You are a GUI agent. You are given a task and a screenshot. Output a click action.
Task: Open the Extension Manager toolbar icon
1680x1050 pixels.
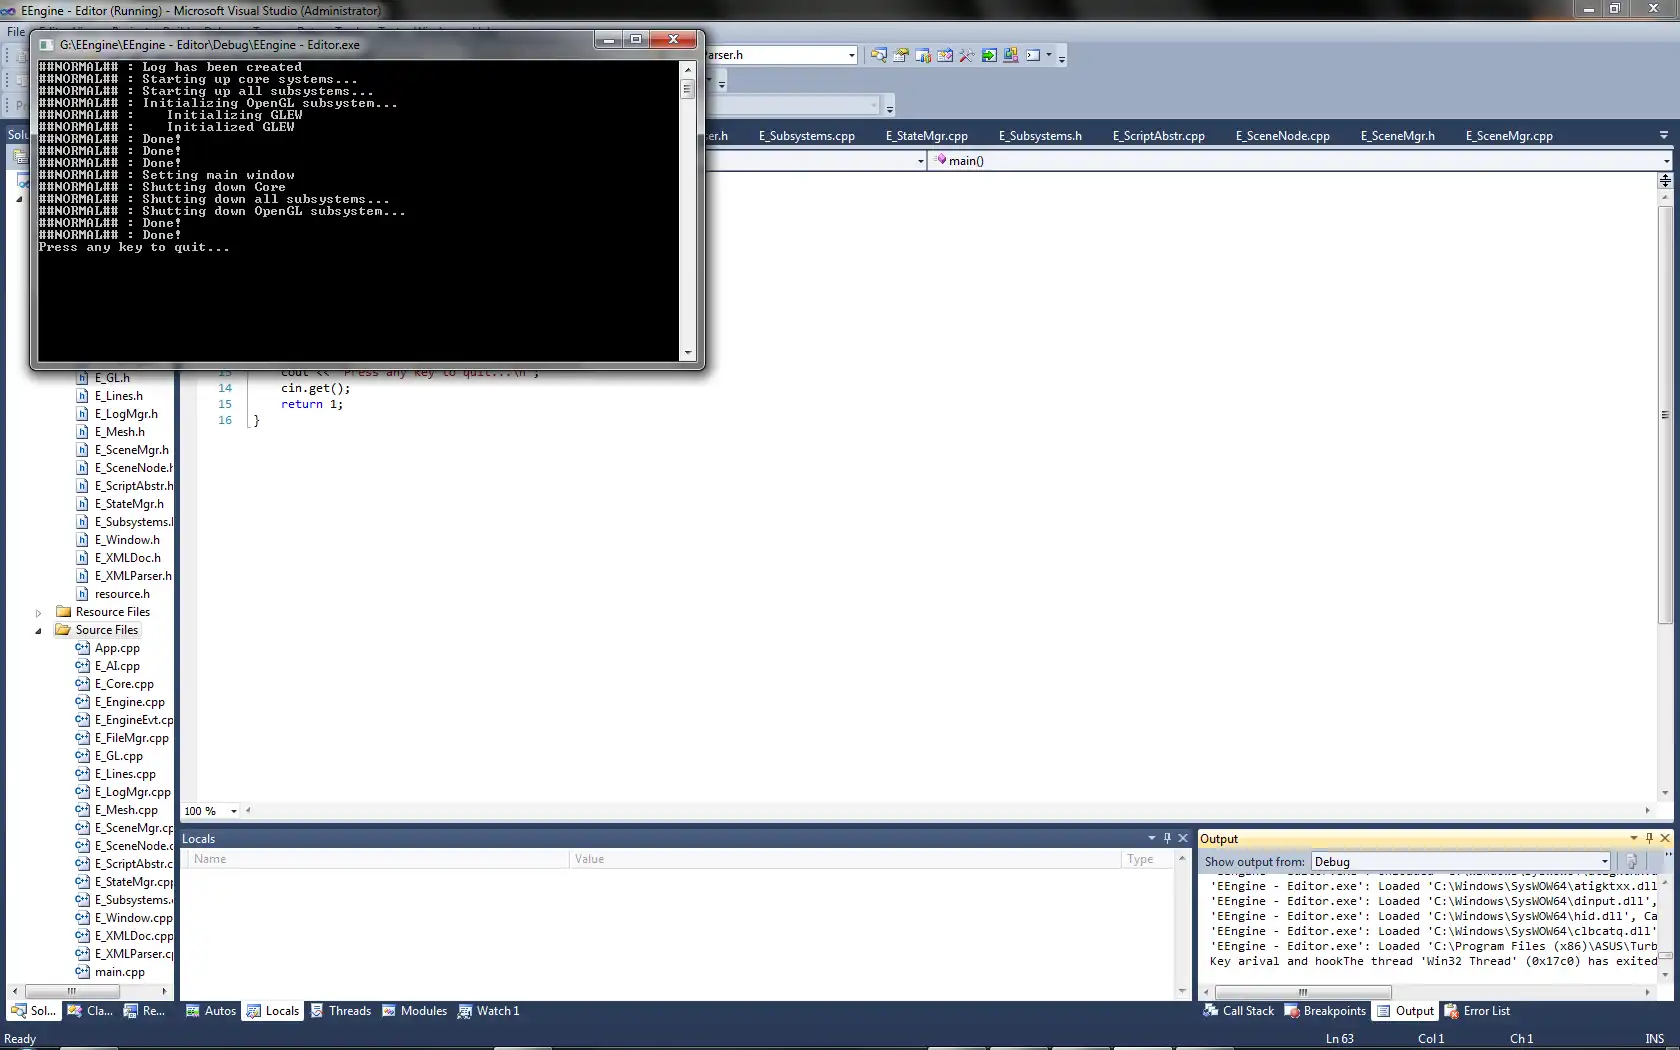pyautogui.click(x=1011, y=55)
